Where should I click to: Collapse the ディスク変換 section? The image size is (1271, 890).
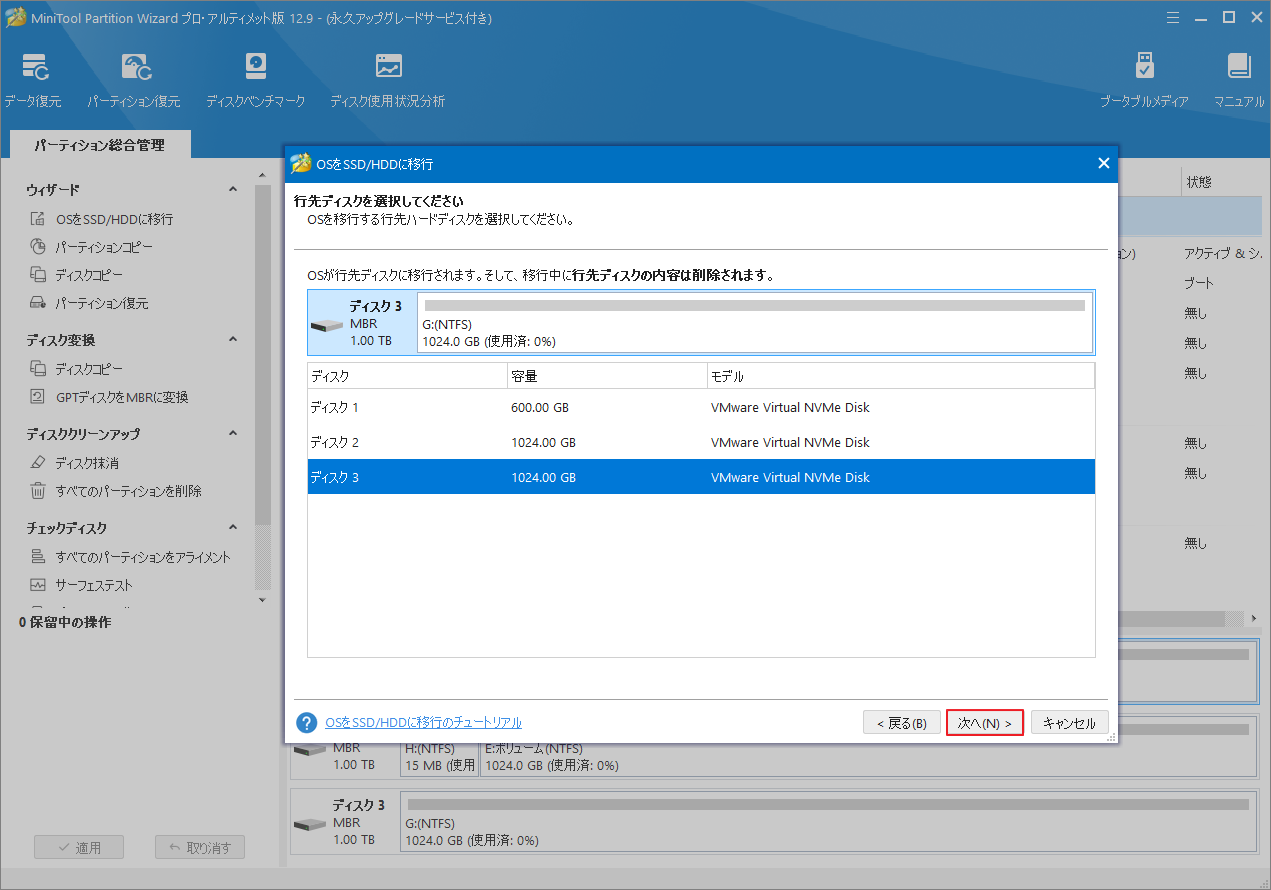[x=233, y=339]
